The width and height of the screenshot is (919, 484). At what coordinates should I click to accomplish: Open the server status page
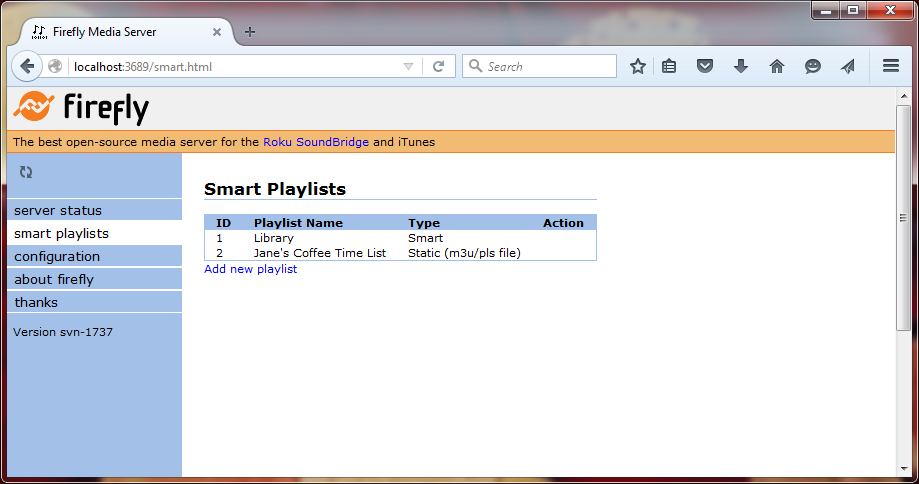(x=58, y=210)
